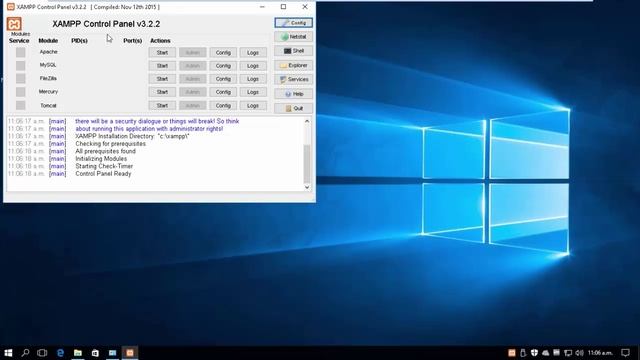Open Config for FileZilla
The height and width of the screenshot is (360, 640).
pos(223,79)
